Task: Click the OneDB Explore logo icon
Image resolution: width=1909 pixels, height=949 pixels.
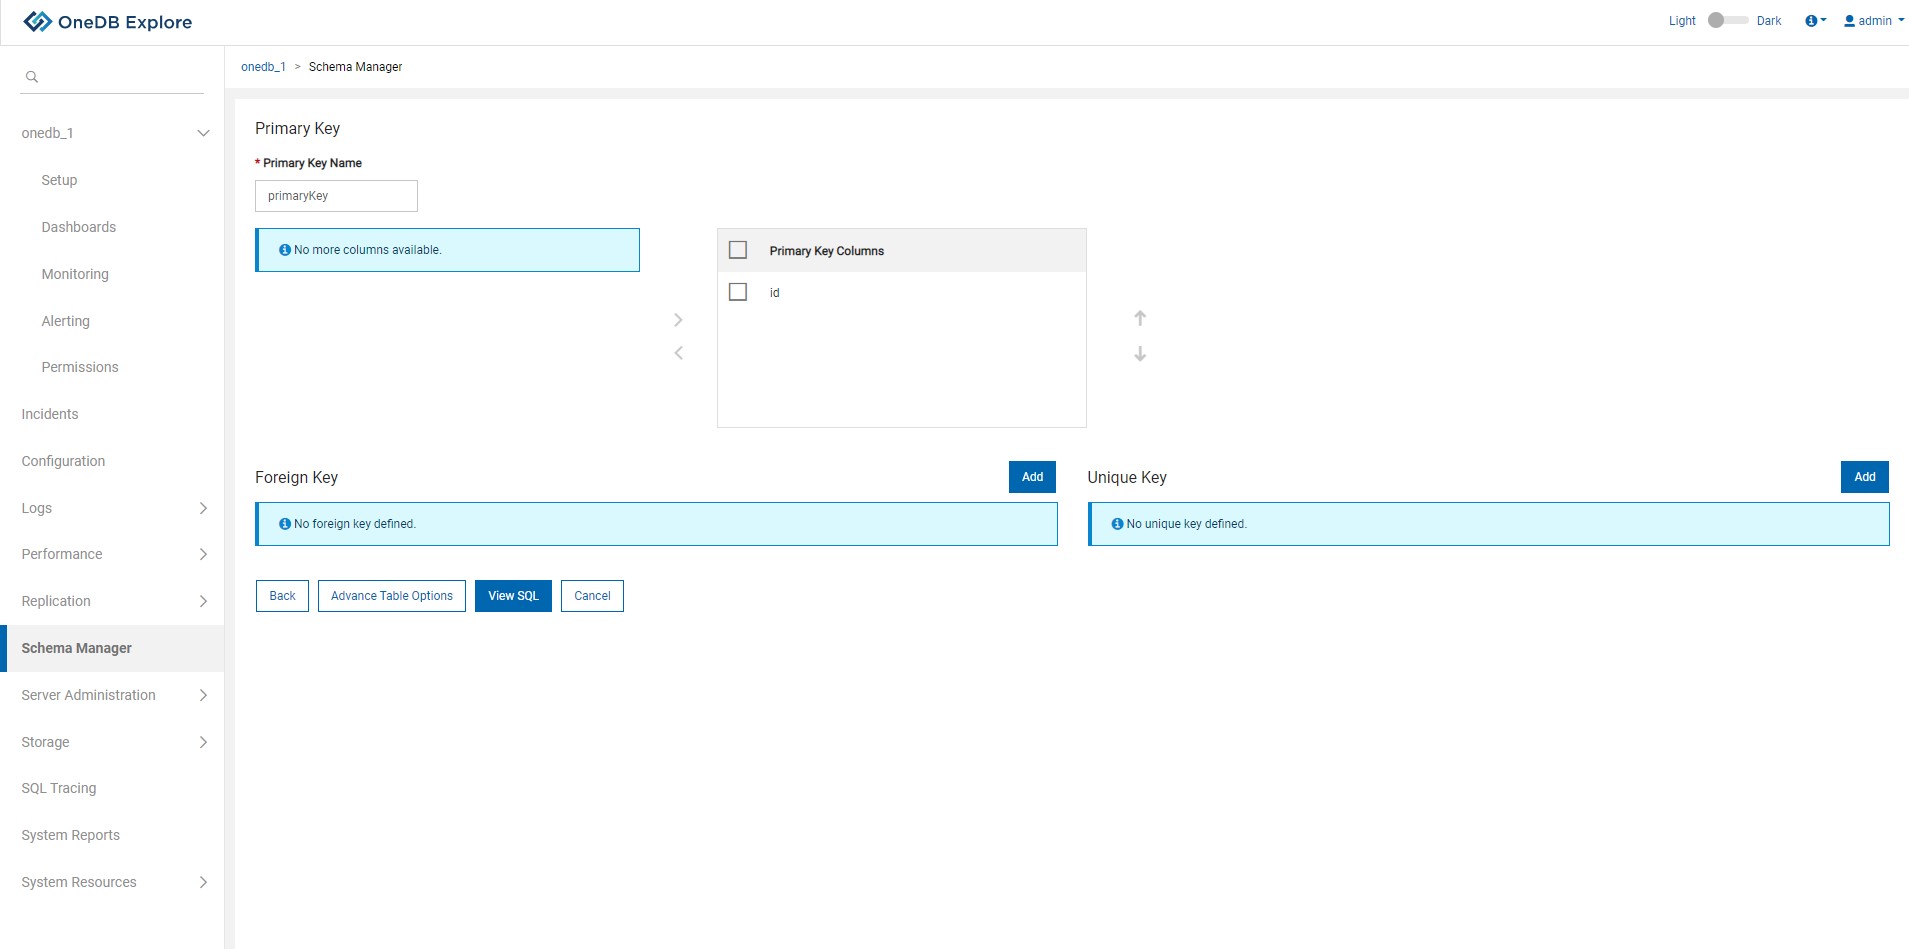Action: click(37, 21)
